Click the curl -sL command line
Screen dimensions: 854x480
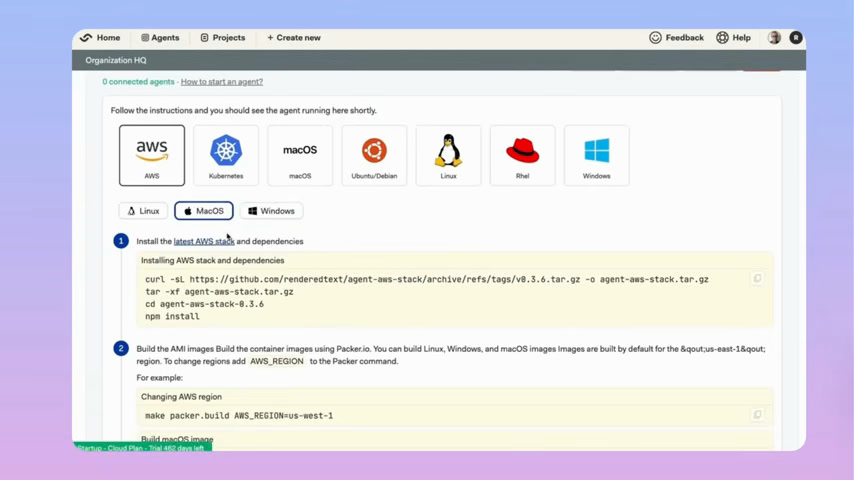pyautogui.click(x=427, y=280)
